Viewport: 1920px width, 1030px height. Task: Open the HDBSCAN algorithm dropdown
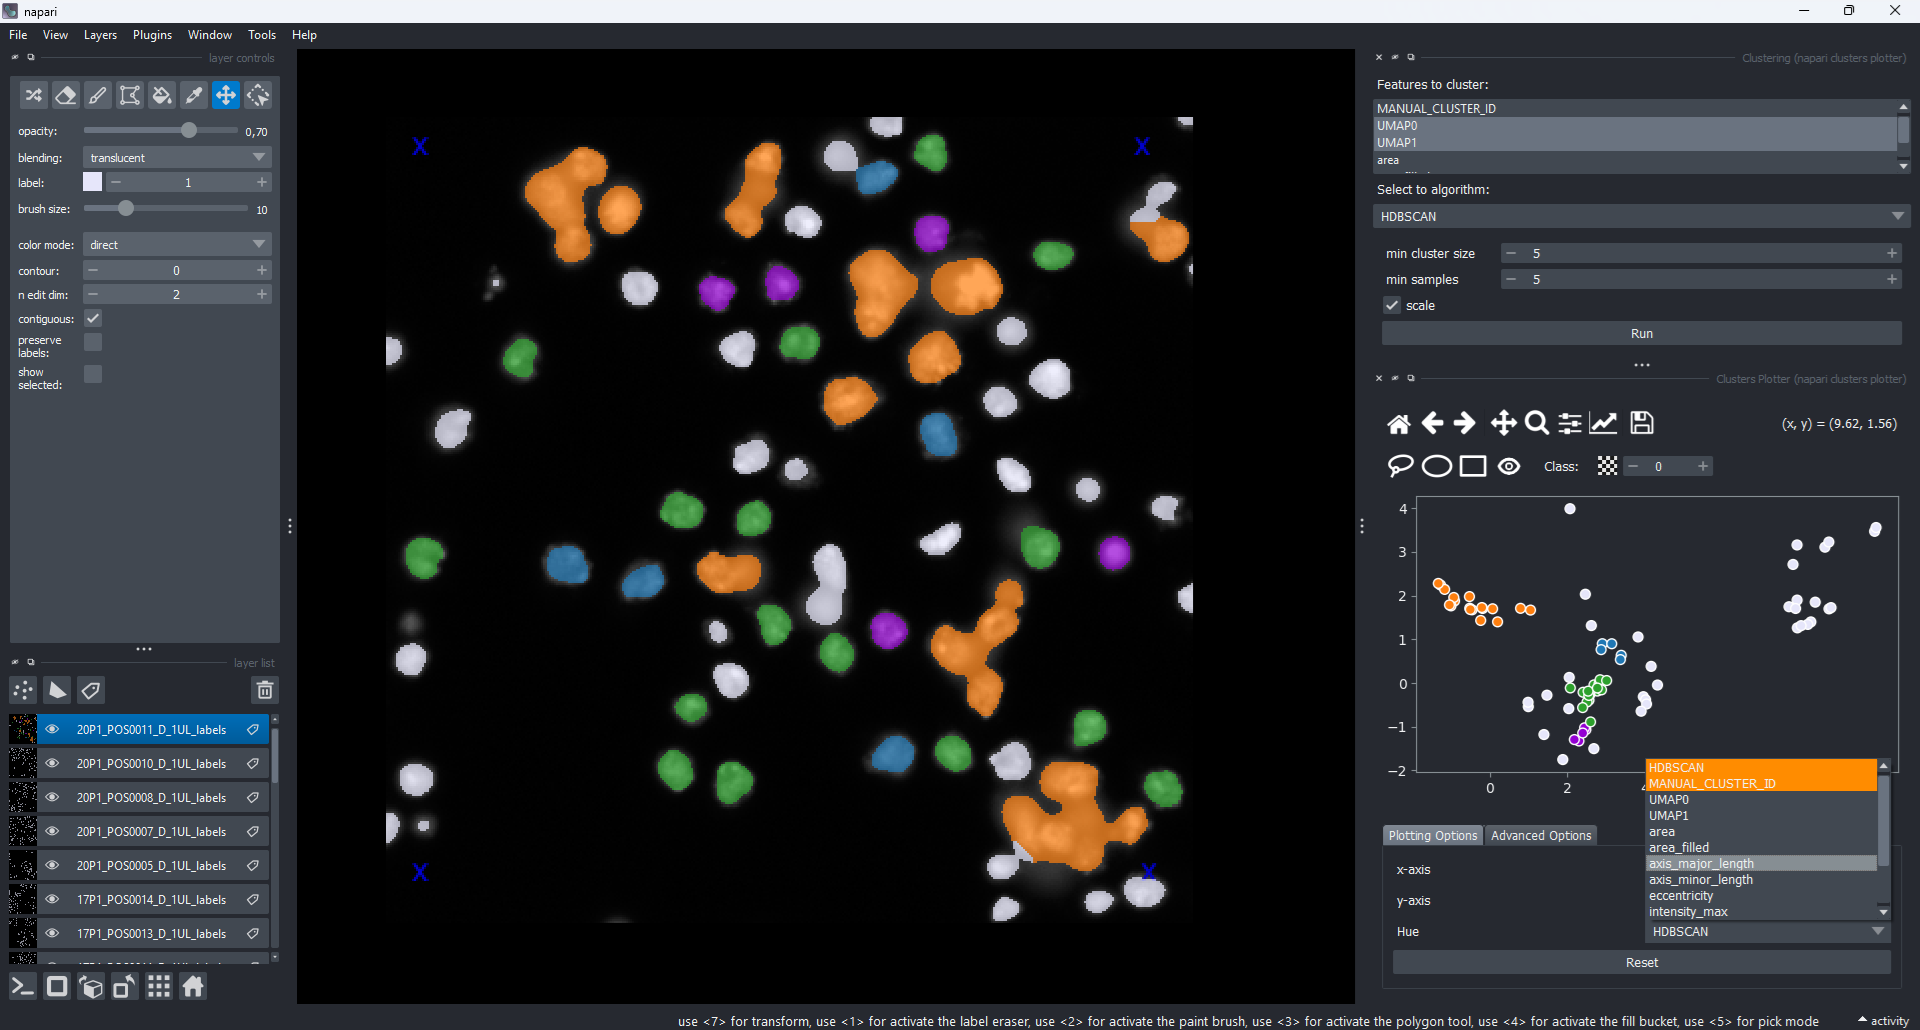click(x=1641, y=216)
